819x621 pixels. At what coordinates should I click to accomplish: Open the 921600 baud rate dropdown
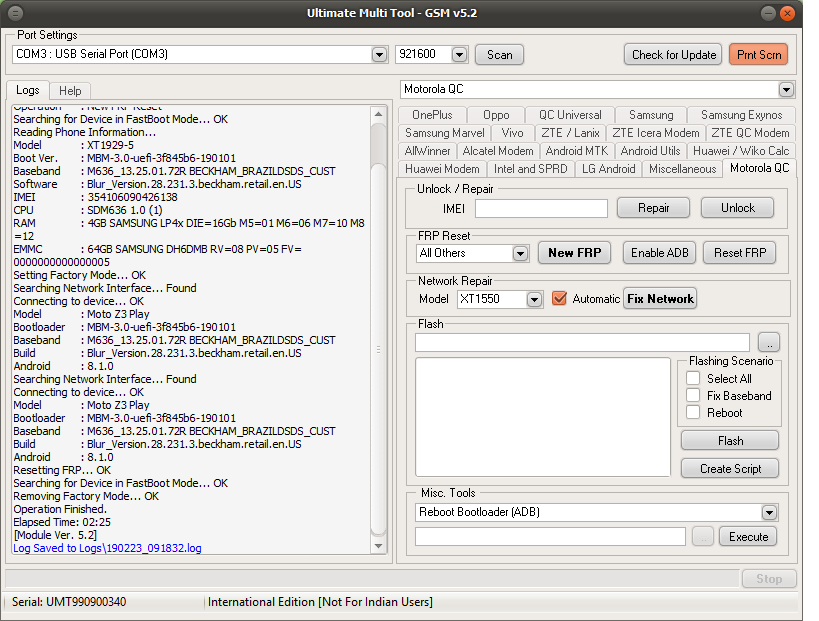click(459, 54)
